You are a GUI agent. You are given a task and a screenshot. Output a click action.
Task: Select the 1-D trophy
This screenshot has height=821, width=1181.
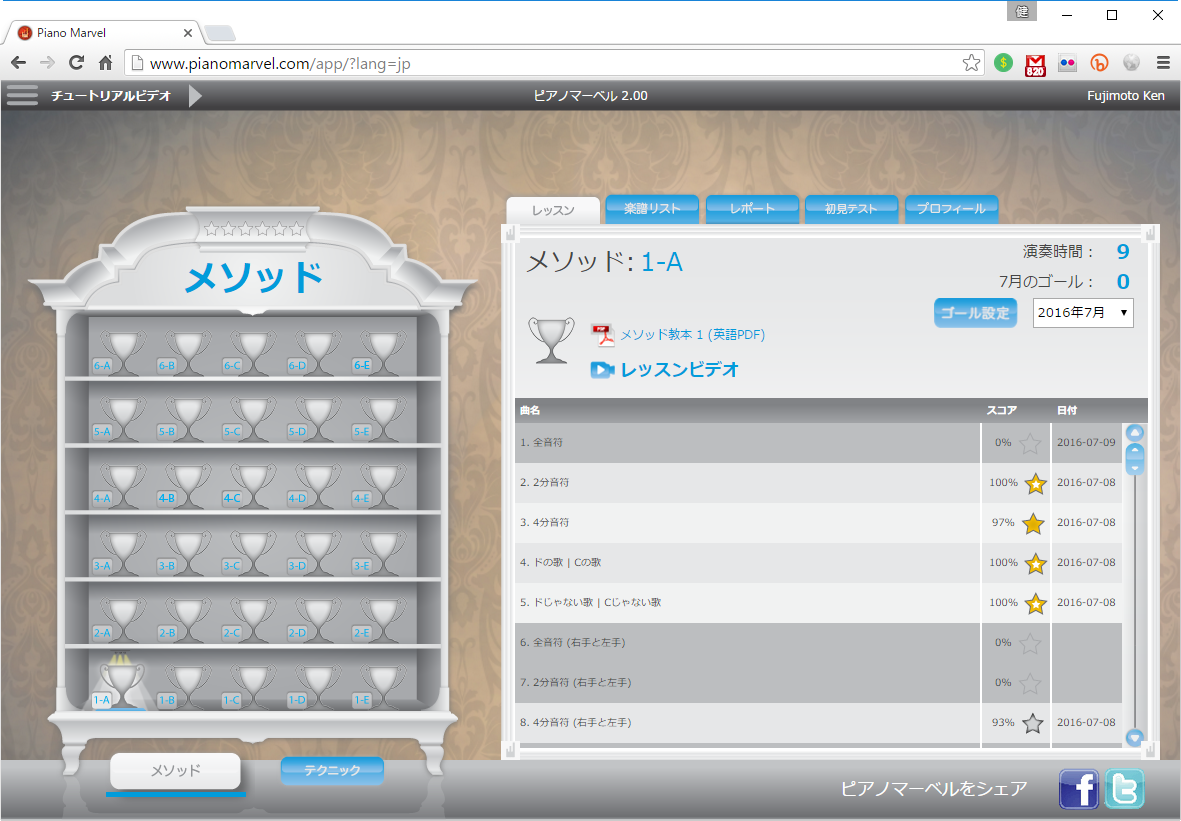click(316, 687)
